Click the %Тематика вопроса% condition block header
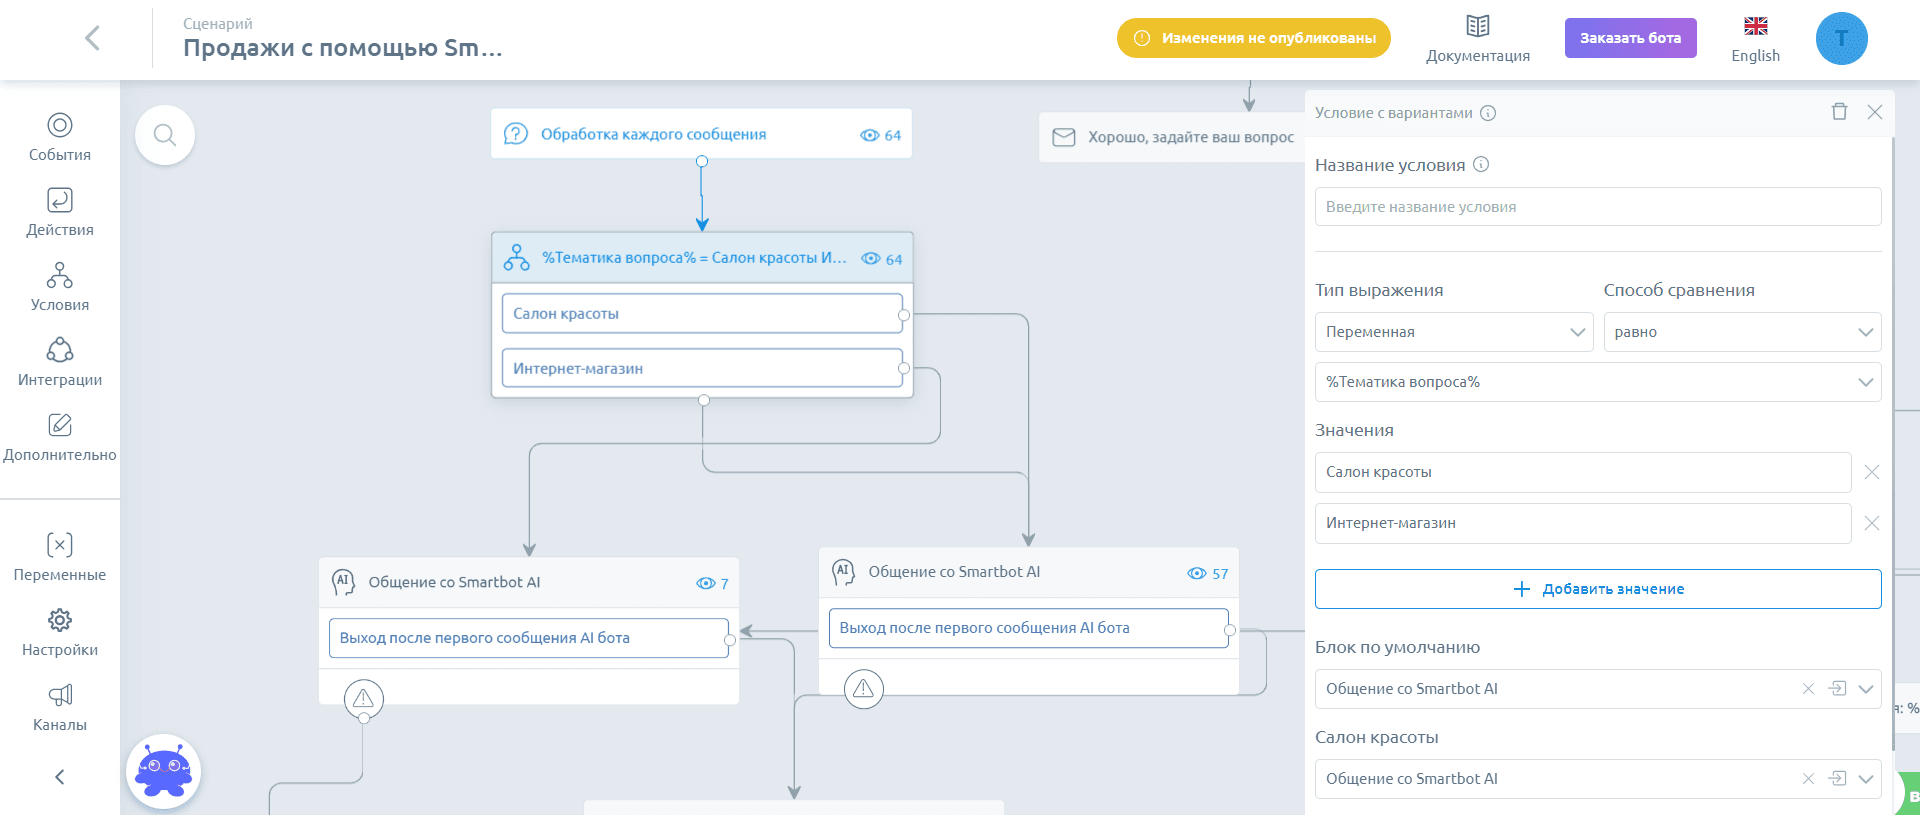This screenshot has width=1920, height=815. (702, 258)
